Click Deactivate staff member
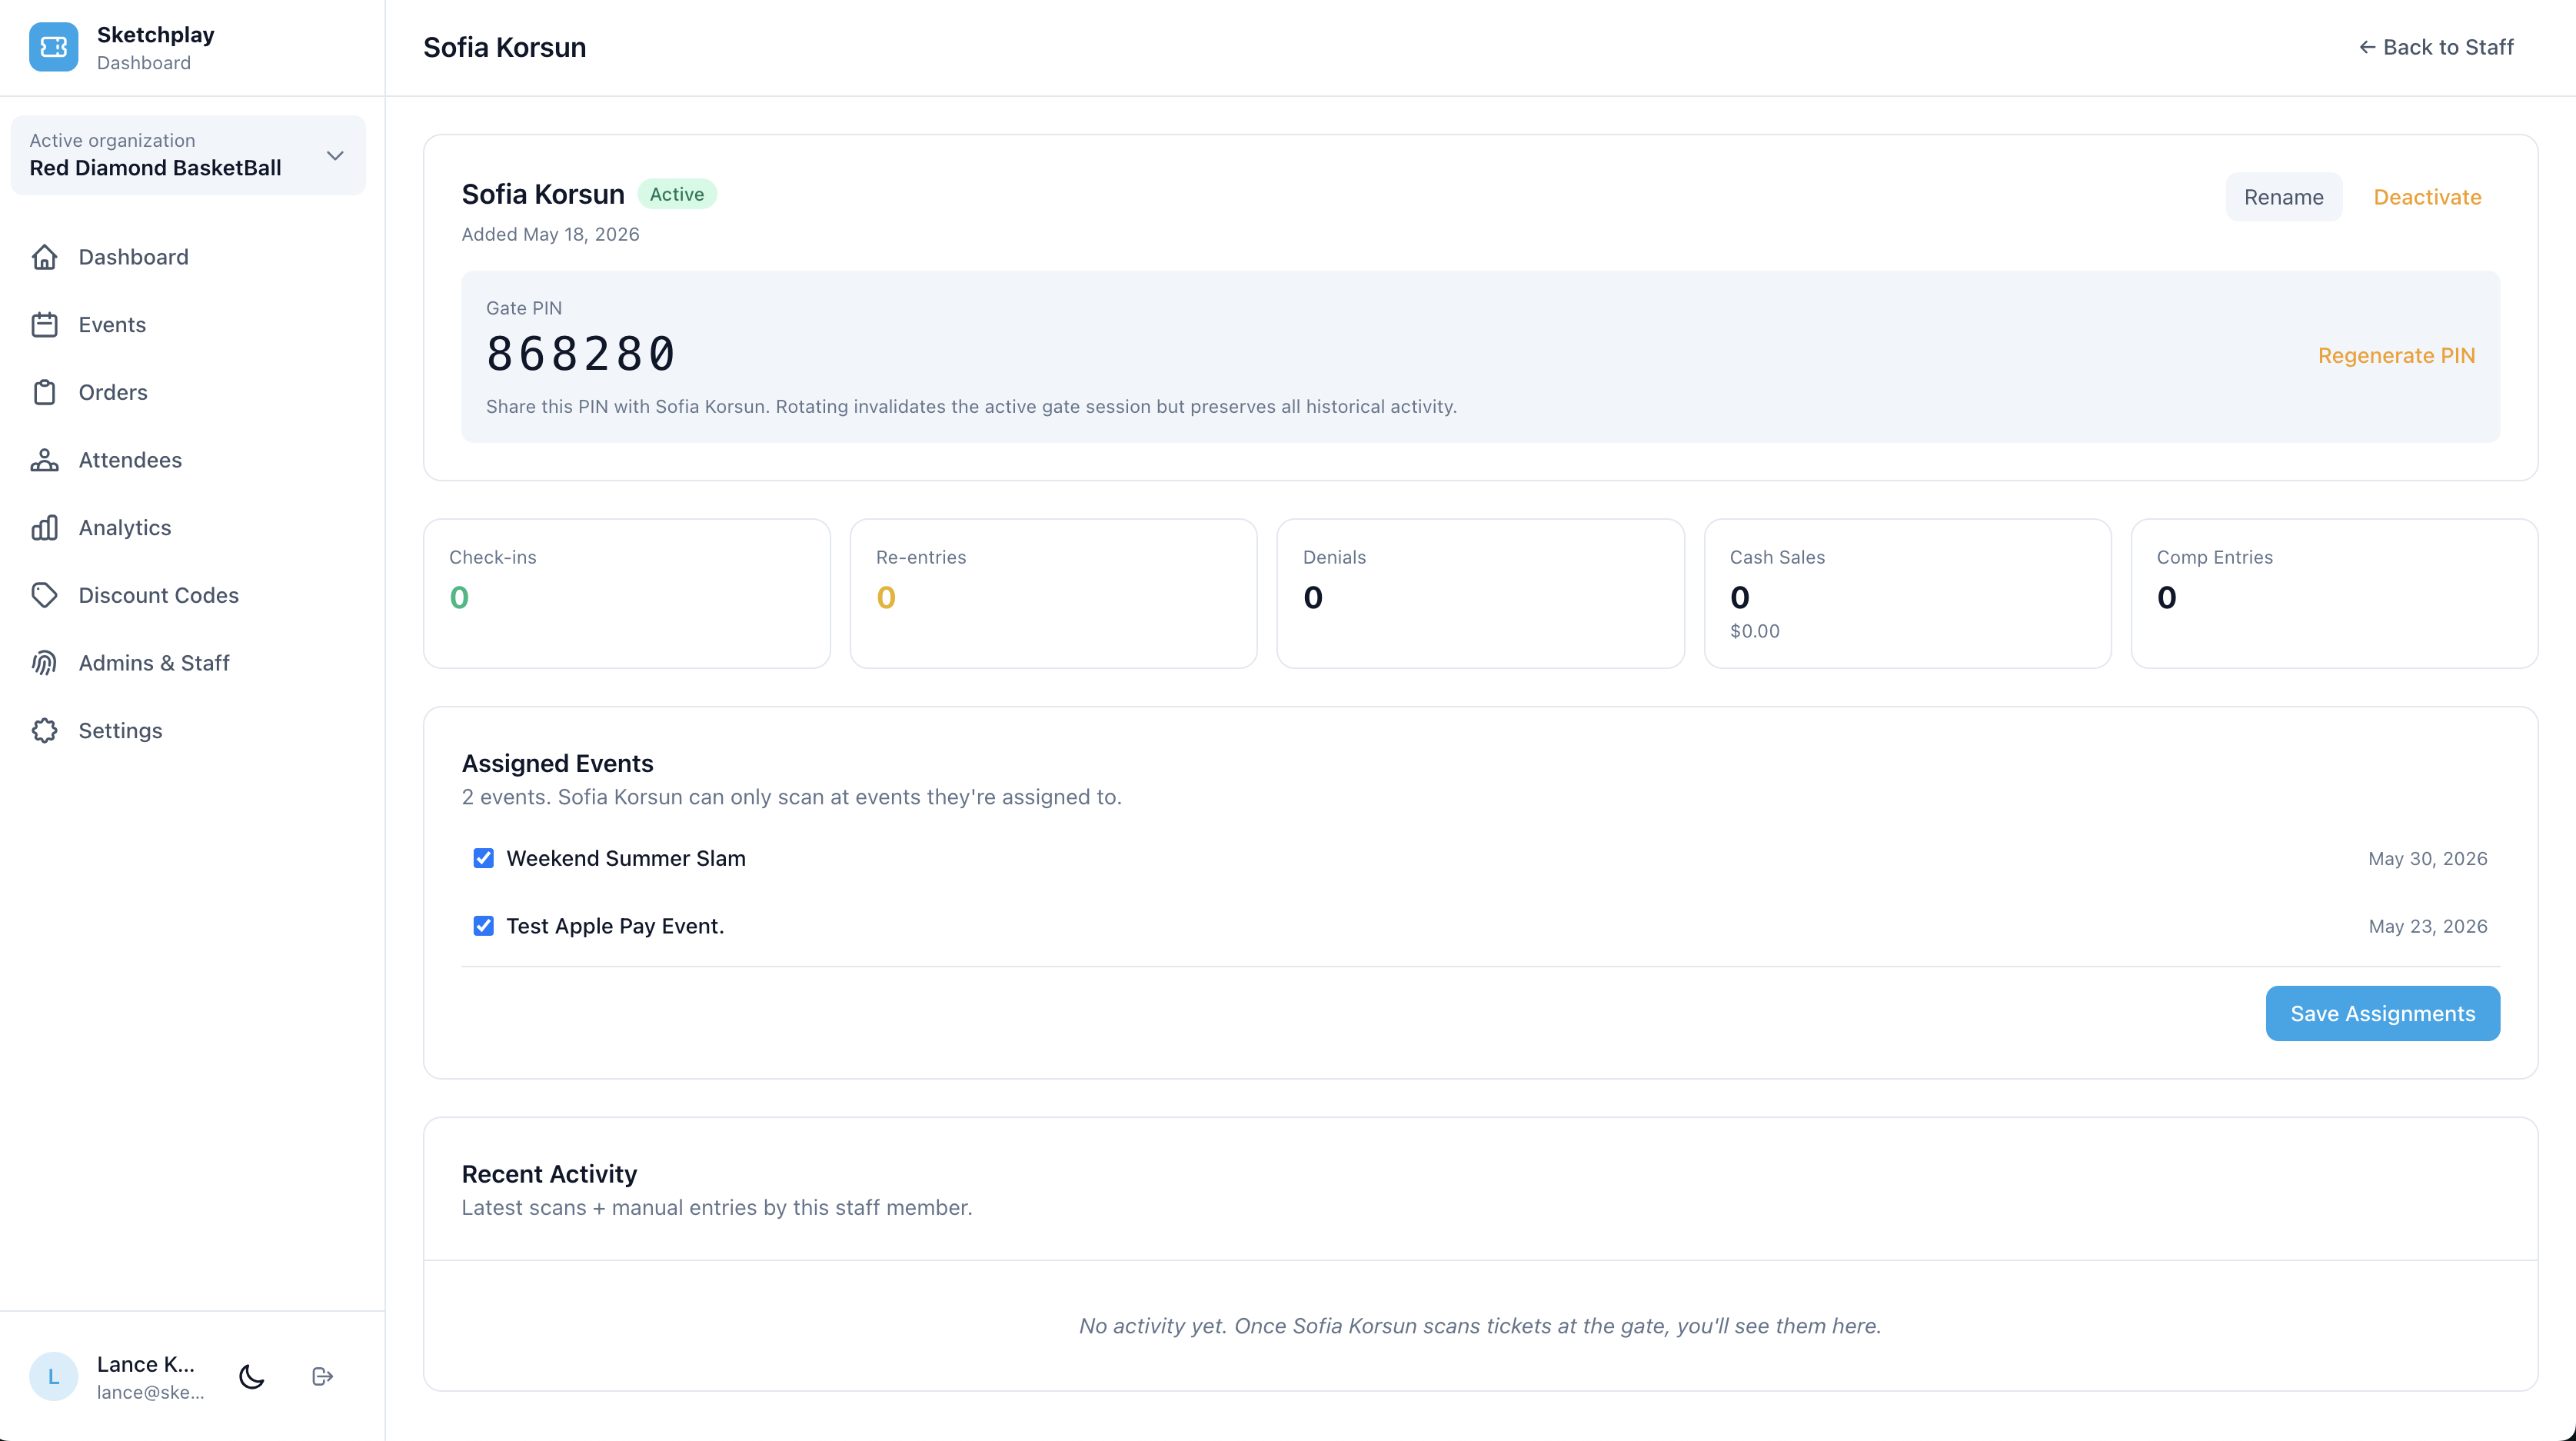Image resolution: width=2576 pixels, height=1441 pixels. (2427, 197)
